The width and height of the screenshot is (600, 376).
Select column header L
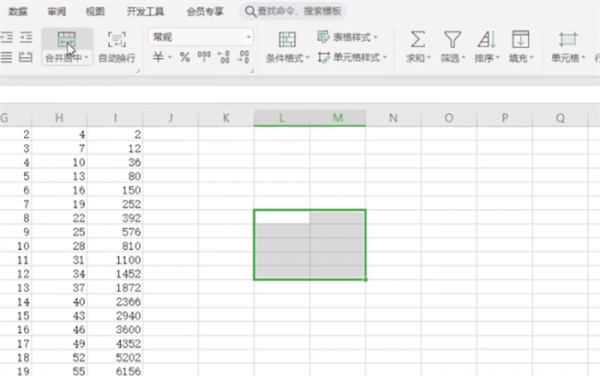282,118
